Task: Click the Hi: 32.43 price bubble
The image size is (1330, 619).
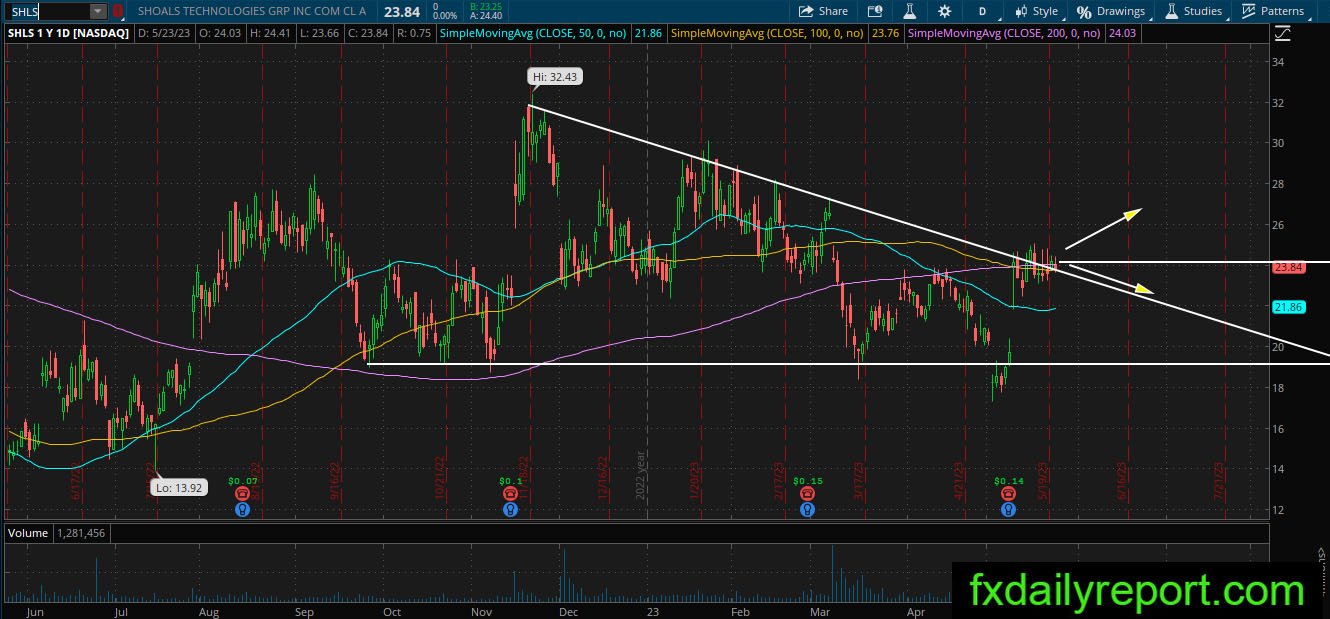Action: coord(554,76)
